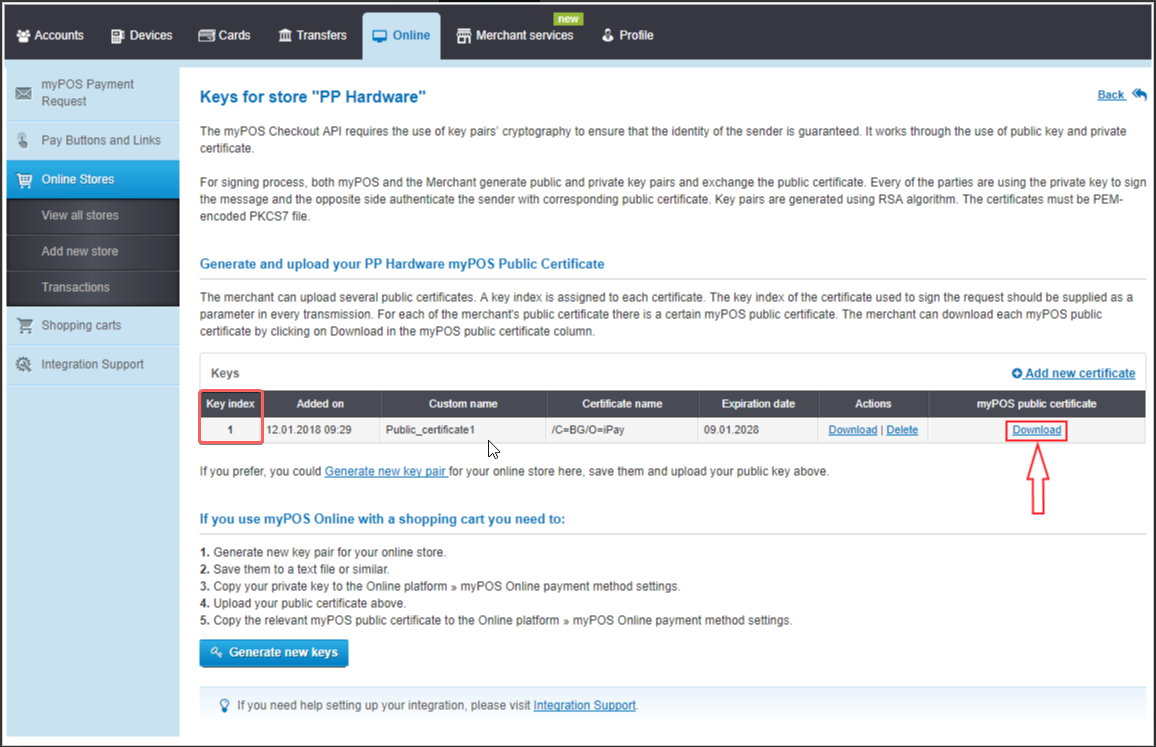Screen dimensions: 1156x747
Task: Click the pointer icon beside Pay Buttons and Links
Action: (x=23, y=140)
